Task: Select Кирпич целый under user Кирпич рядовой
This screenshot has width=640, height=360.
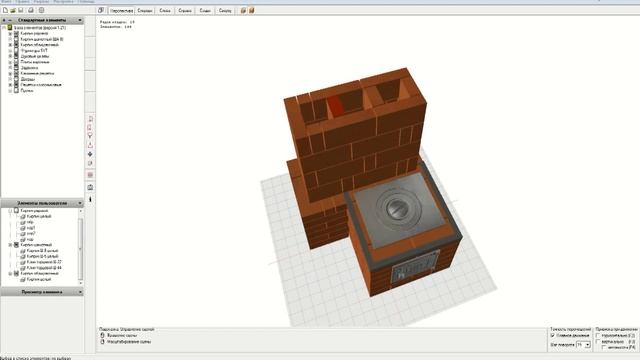Action: coord(39,216)
